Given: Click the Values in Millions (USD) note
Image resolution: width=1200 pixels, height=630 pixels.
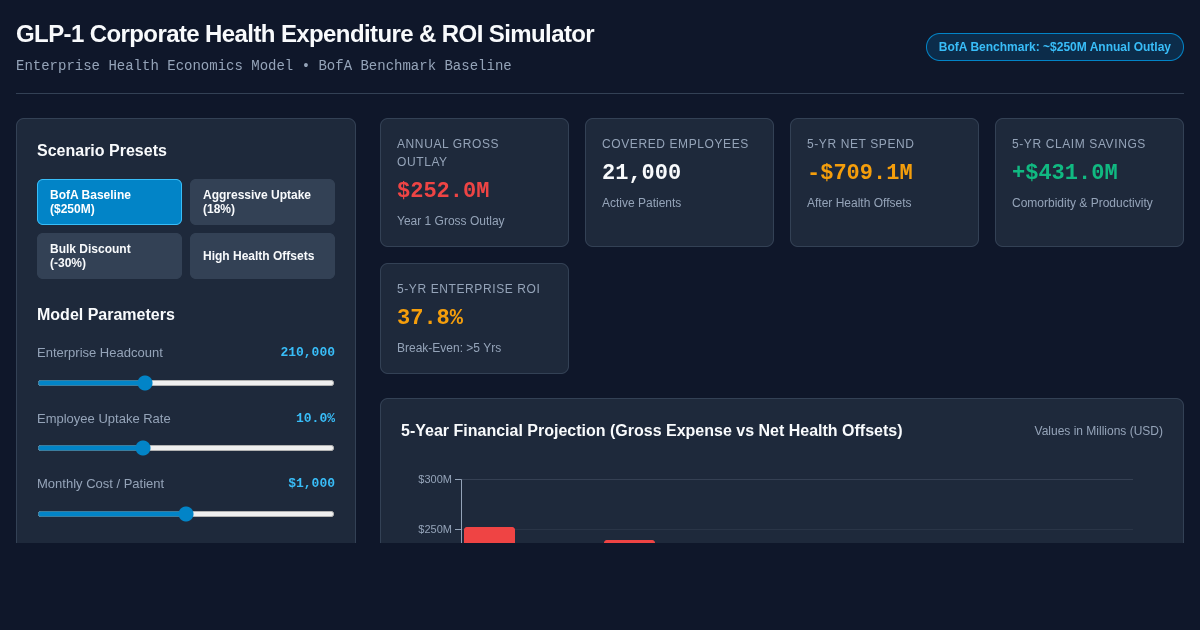Looking at the screenshot, I should 1099,431.
